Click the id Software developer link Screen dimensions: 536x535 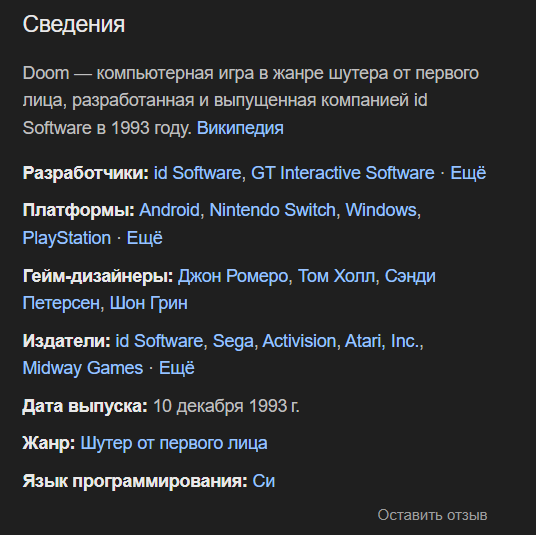click(197, 173)
